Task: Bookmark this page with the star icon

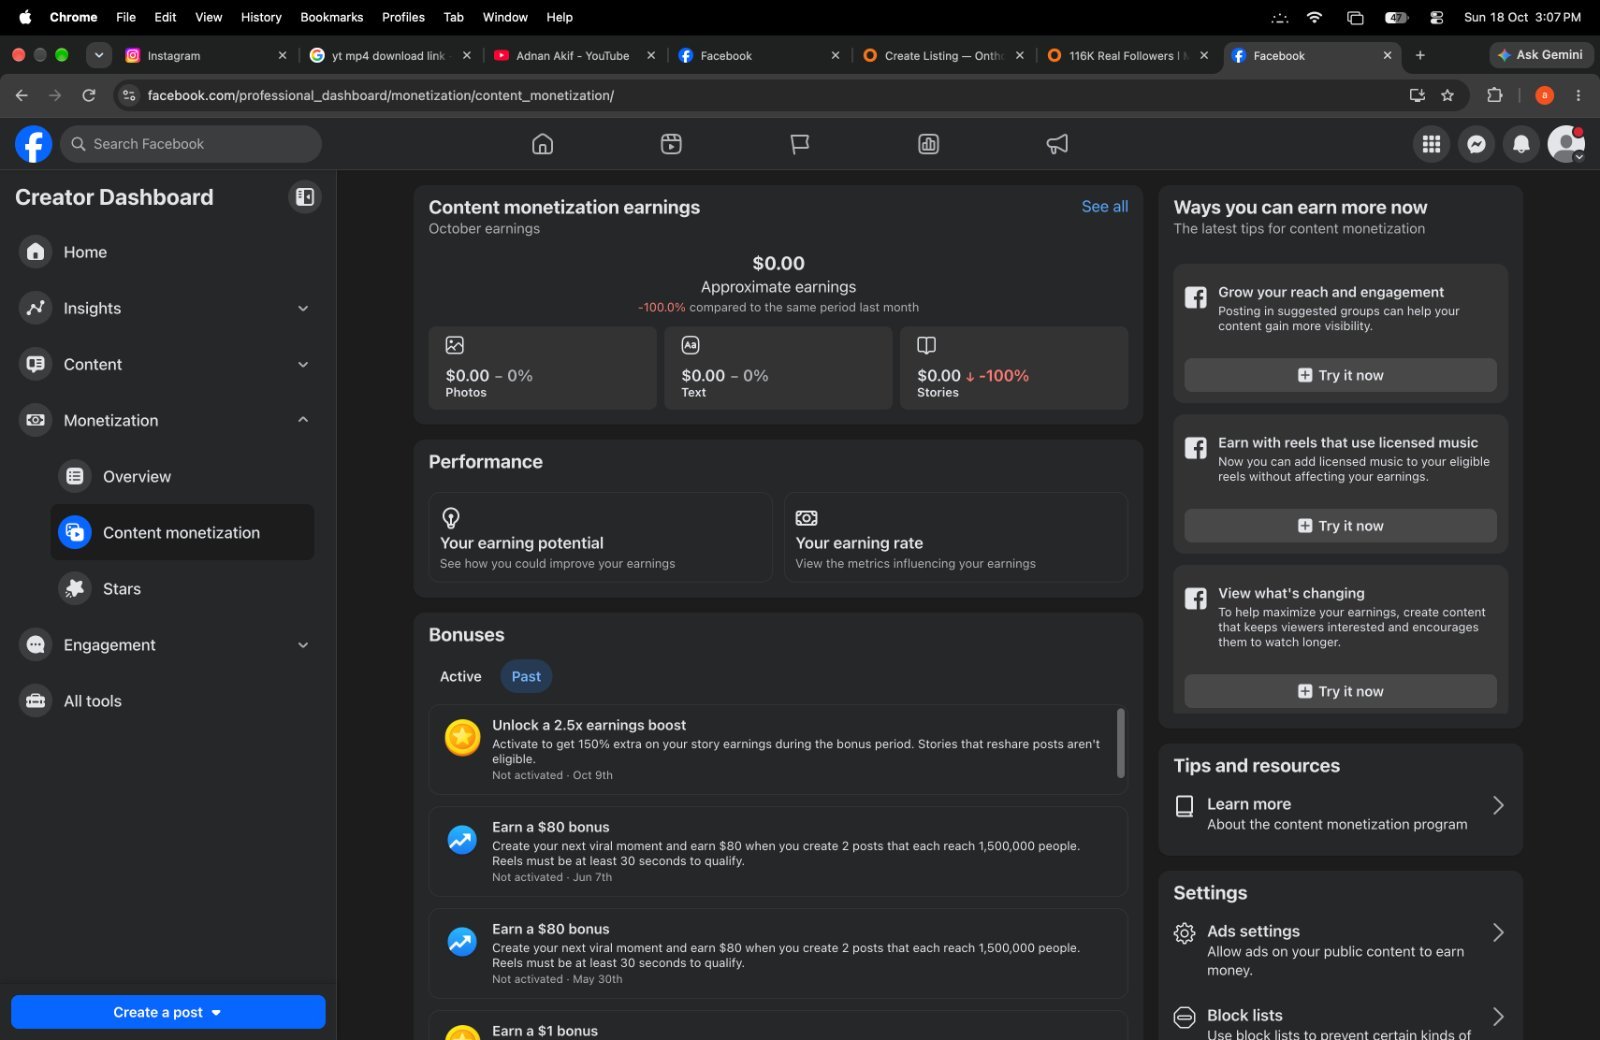Action: [1447, 95]
